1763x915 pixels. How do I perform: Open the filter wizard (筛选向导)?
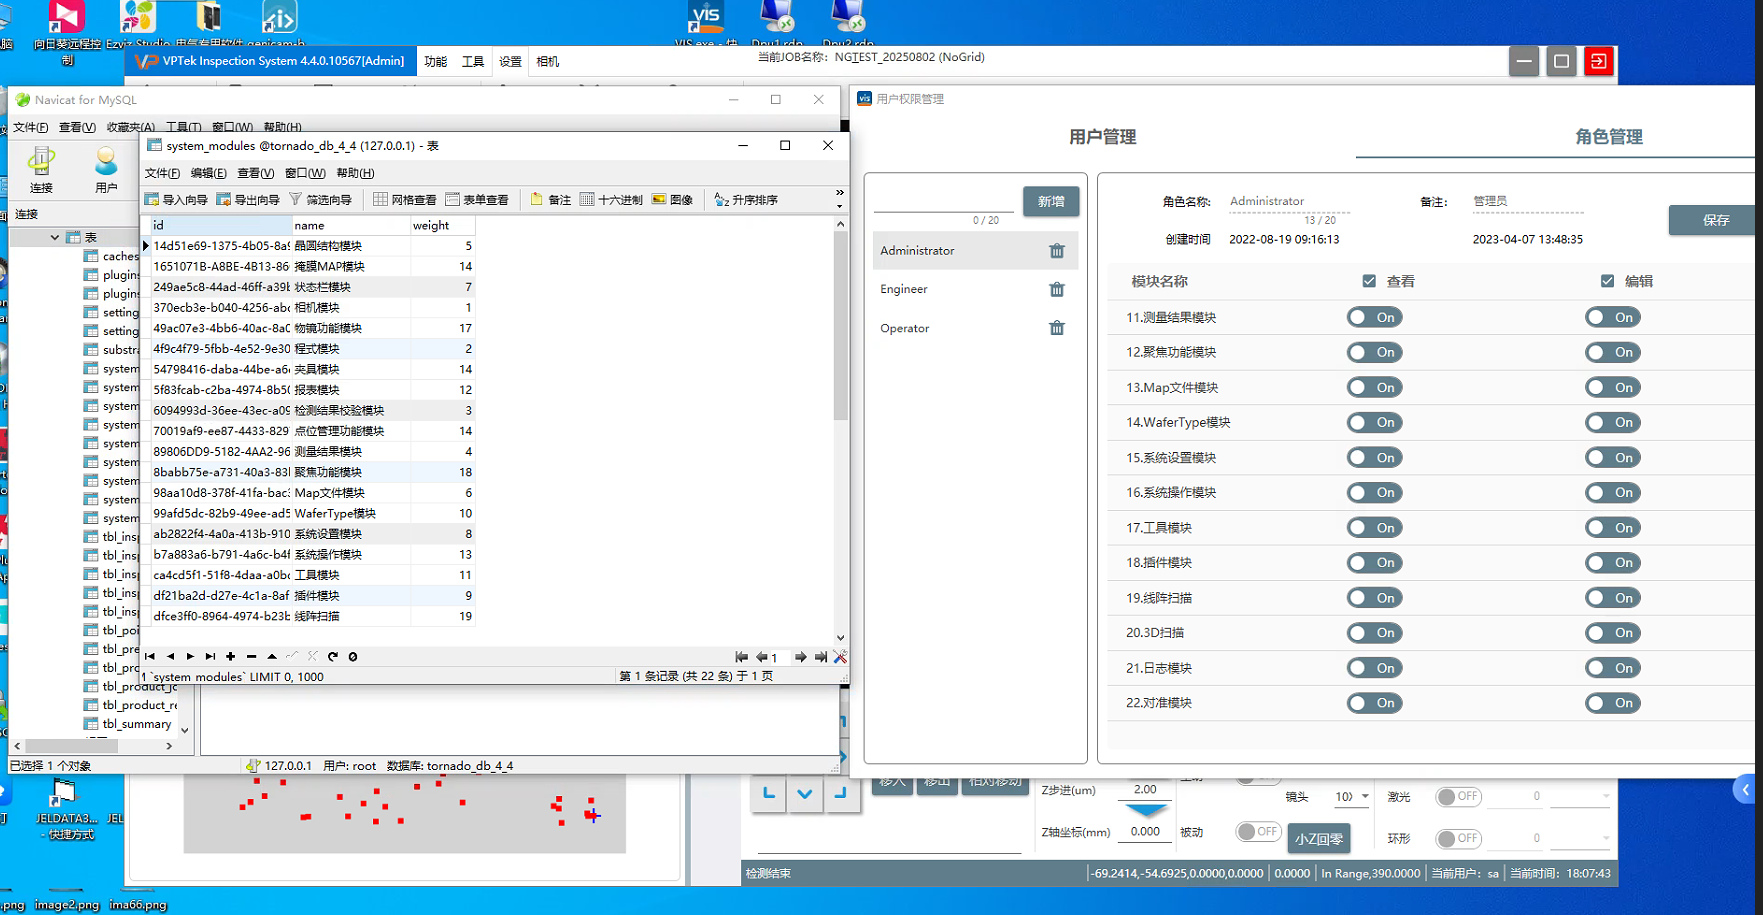321,200
